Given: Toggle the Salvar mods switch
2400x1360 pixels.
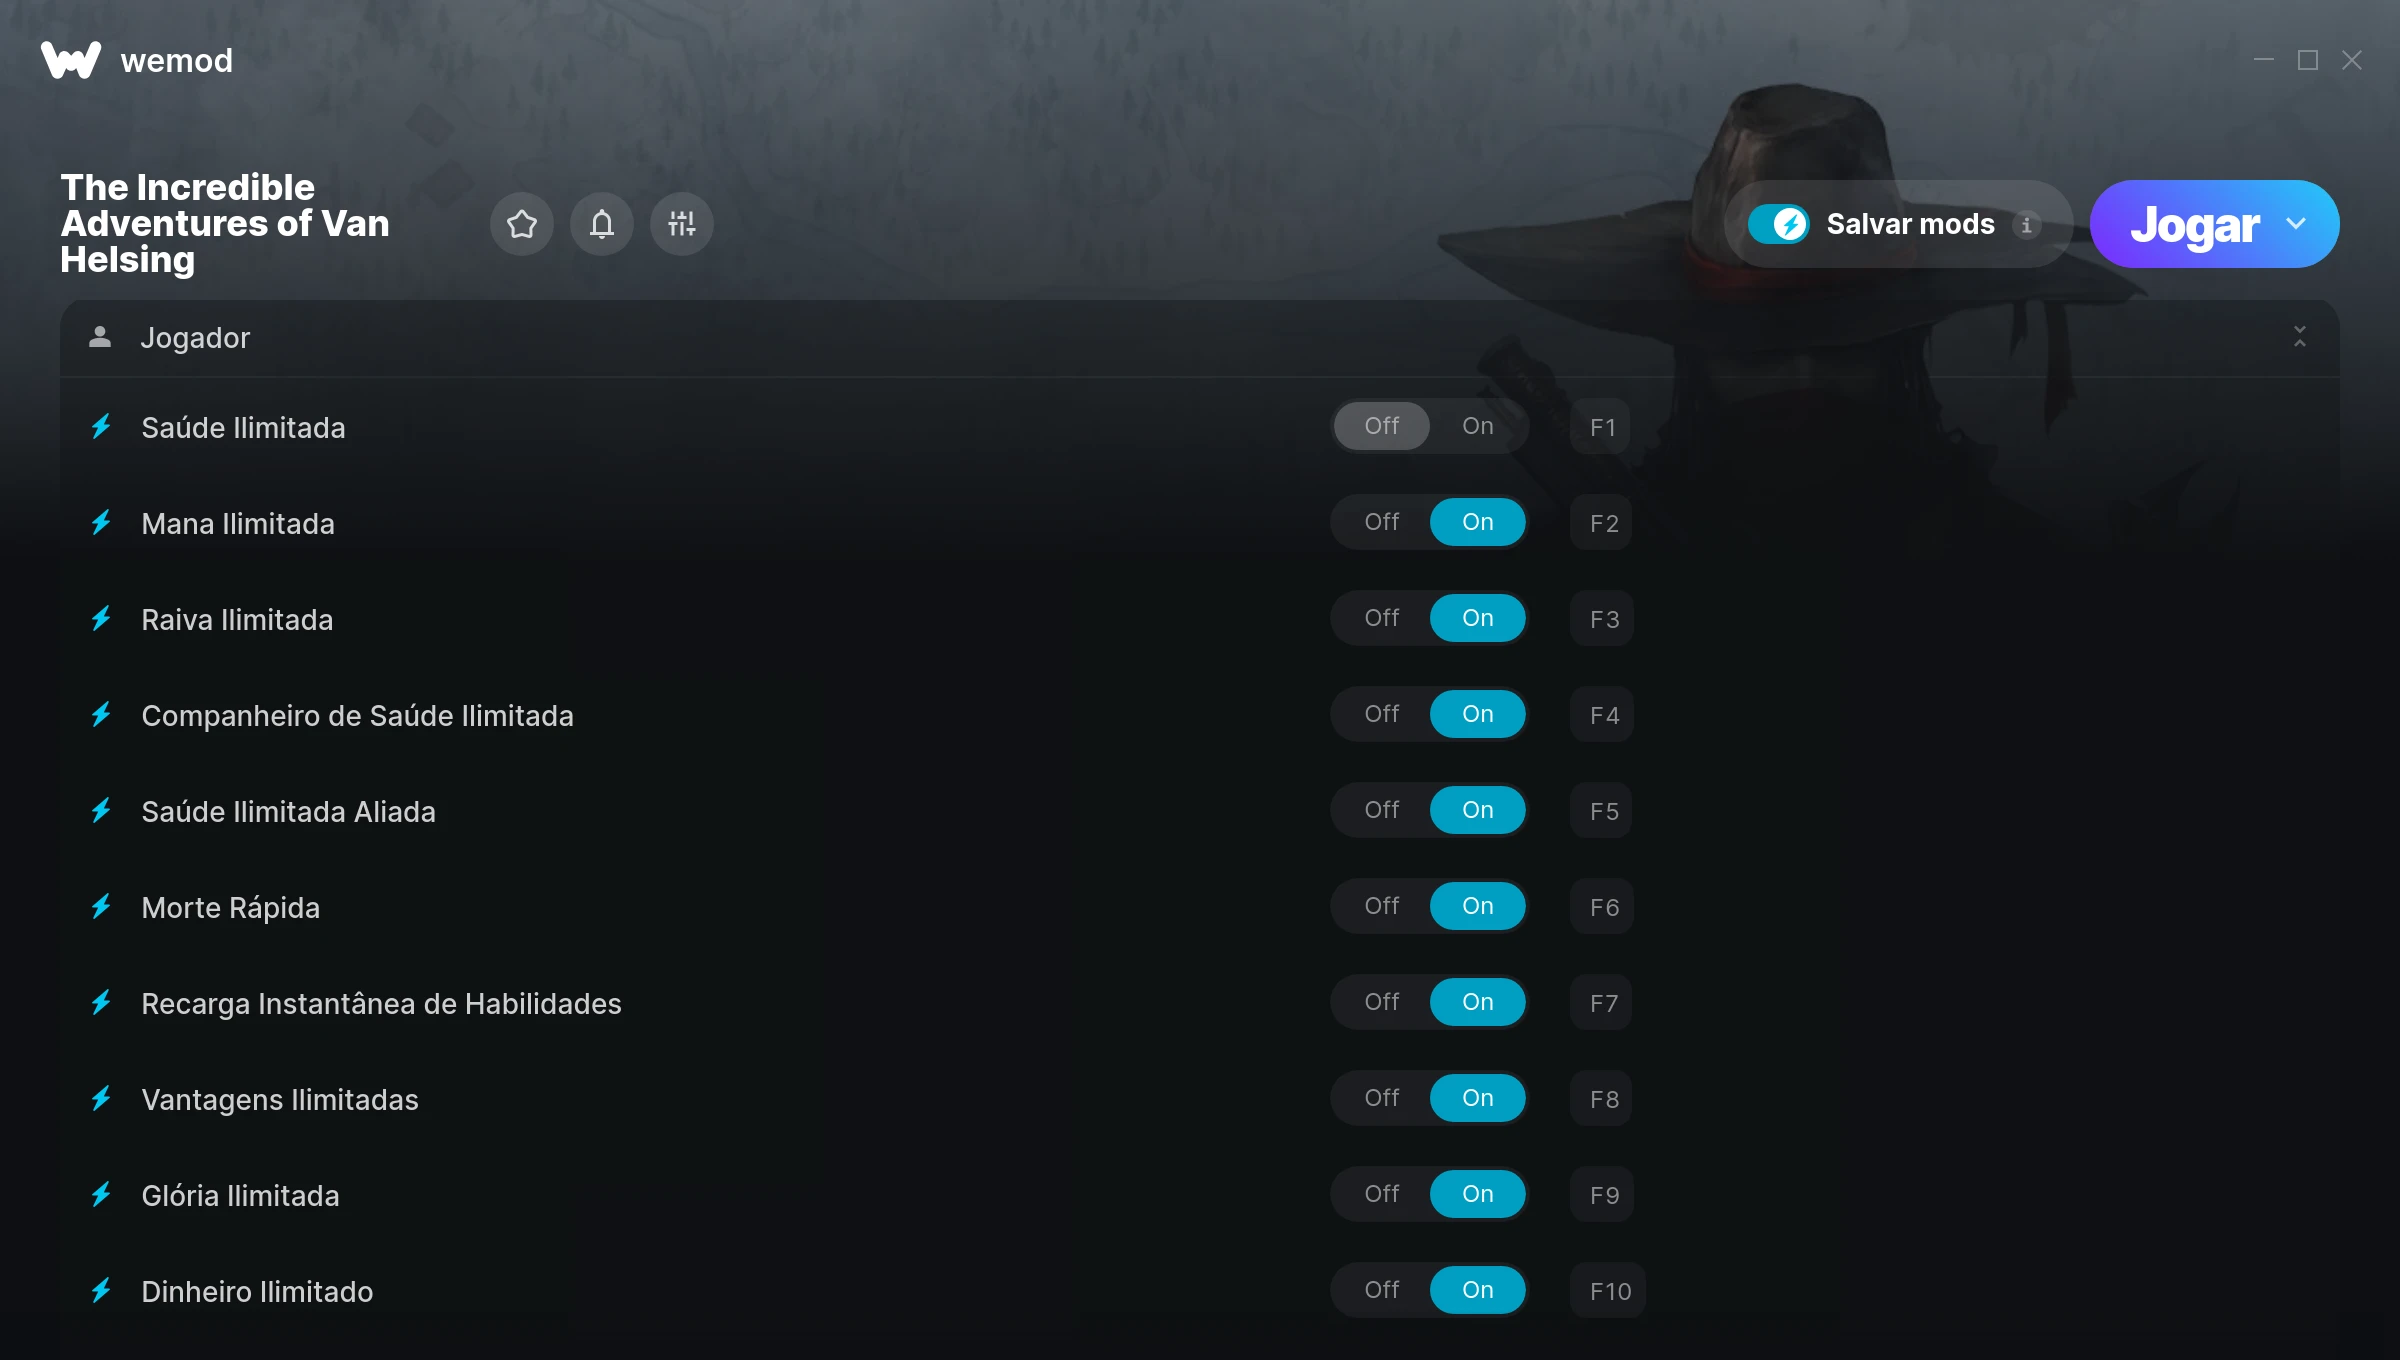Looking at the screenshot, I should [1778, 224].
